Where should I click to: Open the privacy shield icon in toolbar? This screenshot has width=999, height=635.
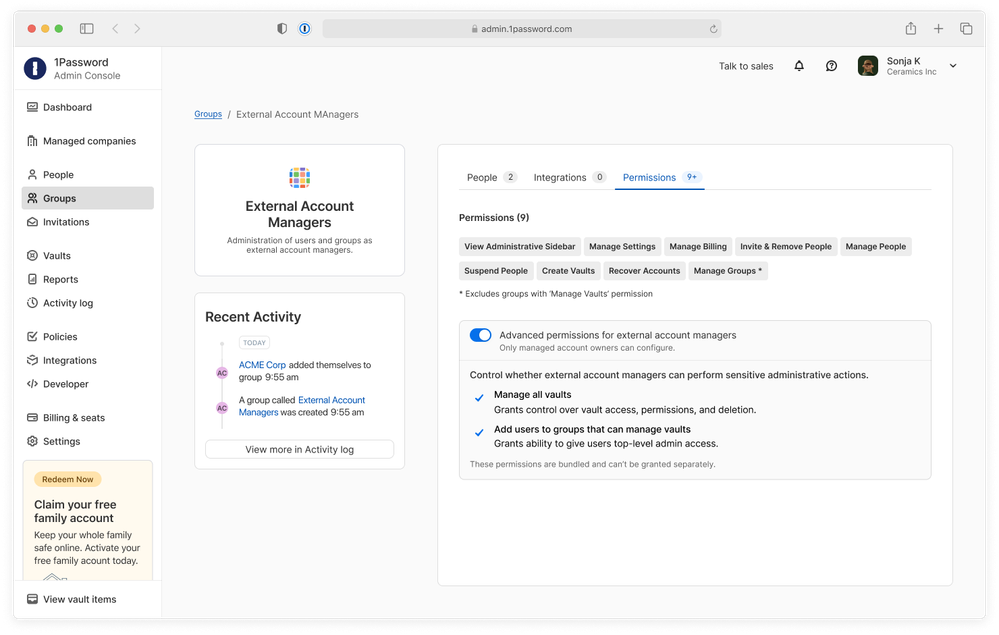282,29
